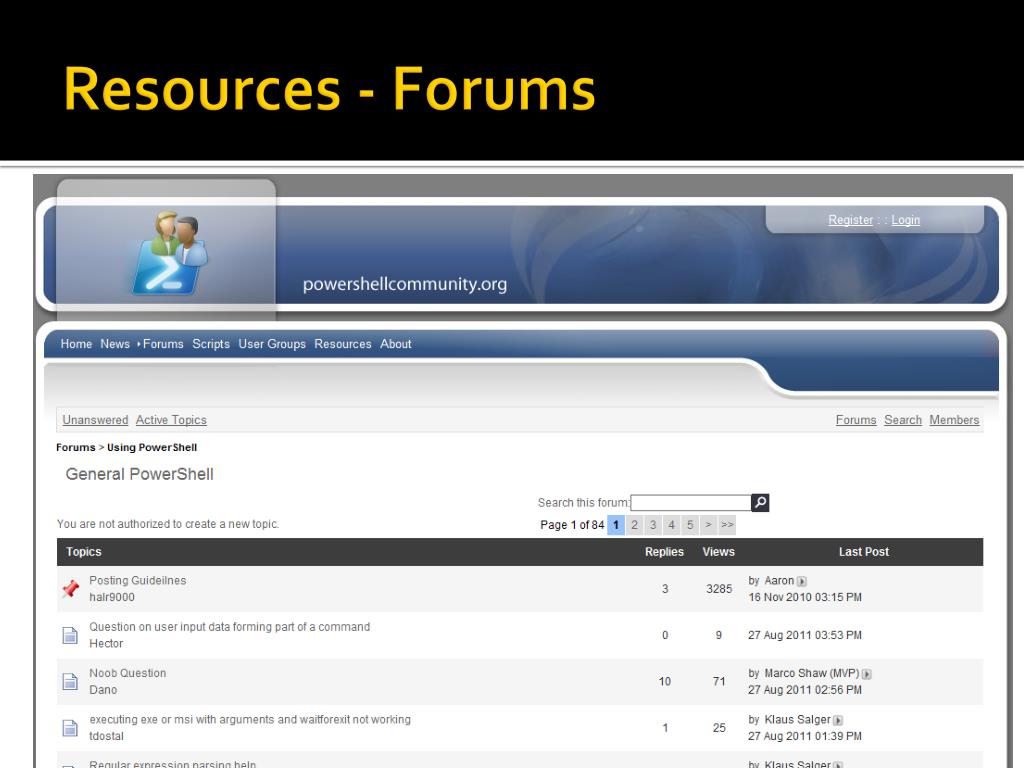Click the next page > button
1024x768 pixels.
[x=708, y=525]
